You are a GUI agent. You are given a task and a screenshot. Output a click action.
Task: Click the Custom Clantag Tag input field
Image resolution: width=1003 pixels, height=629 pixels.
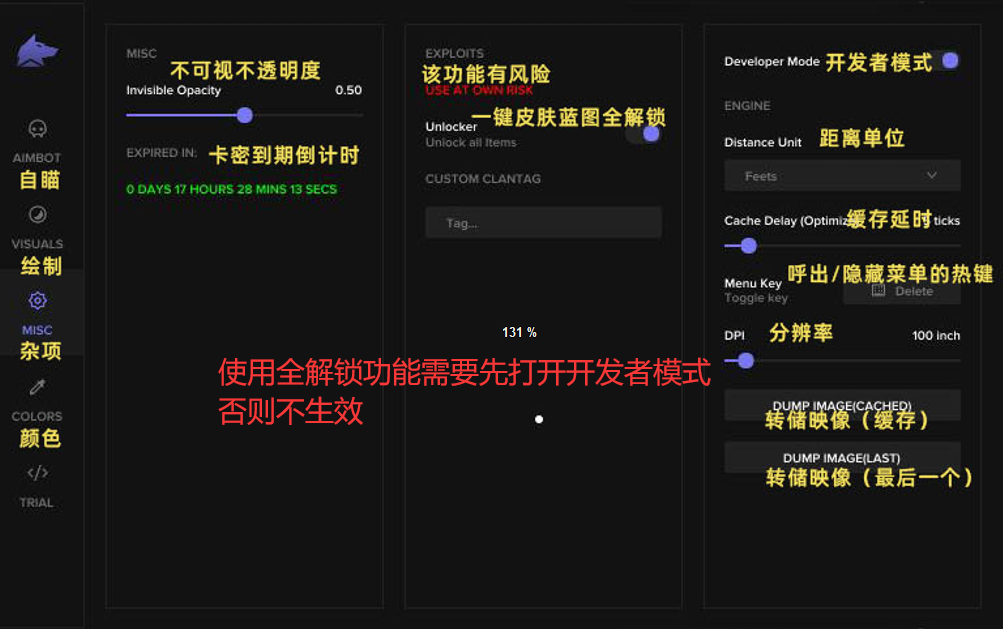click(x=543, y=223)
